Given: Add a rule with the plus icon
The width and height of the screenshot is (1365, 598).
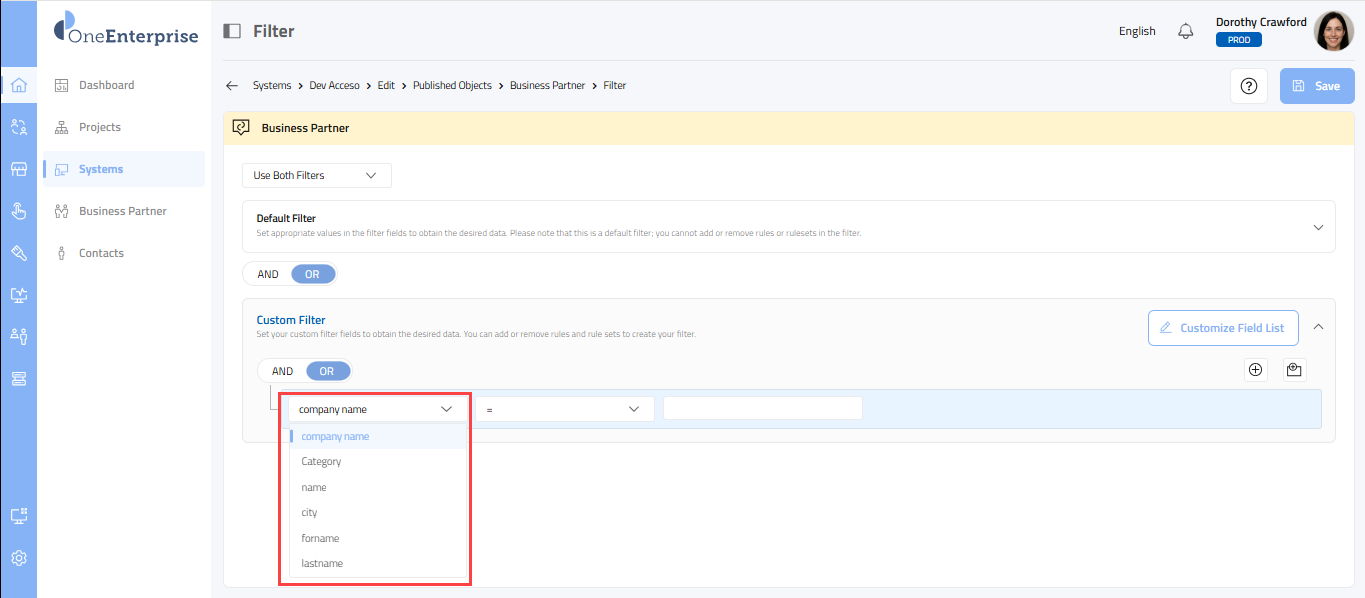Looking at the screenshot, I should [x=1256, y=370].
